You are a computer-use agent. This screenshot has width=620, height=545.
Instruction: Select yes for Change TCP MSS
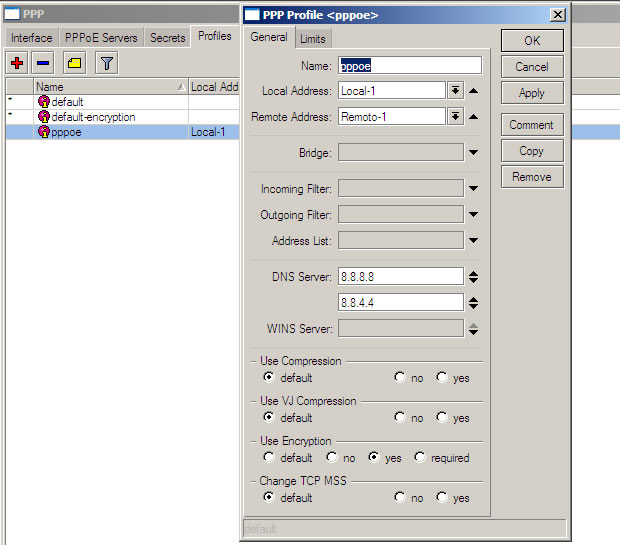pyautogui.click(x=442, y=497)
